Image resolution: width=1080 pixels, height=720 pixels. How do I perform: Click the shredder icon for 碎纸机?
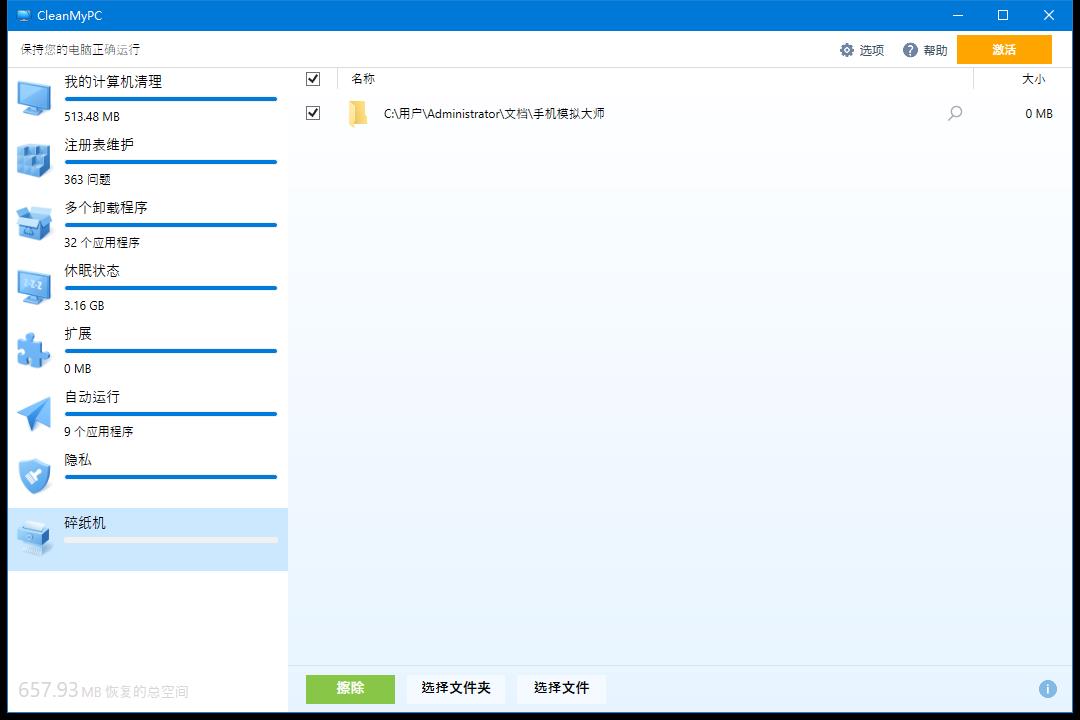(34, 538)
